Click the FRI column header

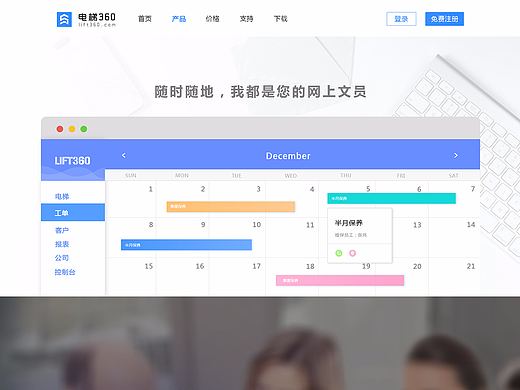pos(401,175)
